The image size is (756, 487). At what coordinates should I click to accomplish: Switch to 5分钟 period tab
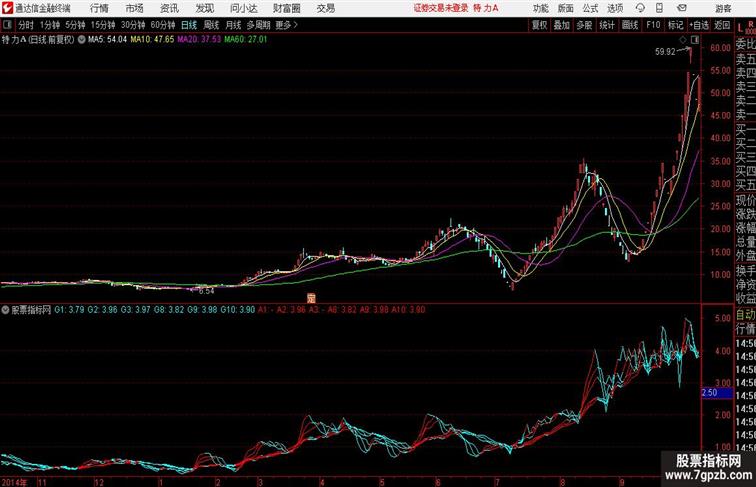[x=75, y=25]
